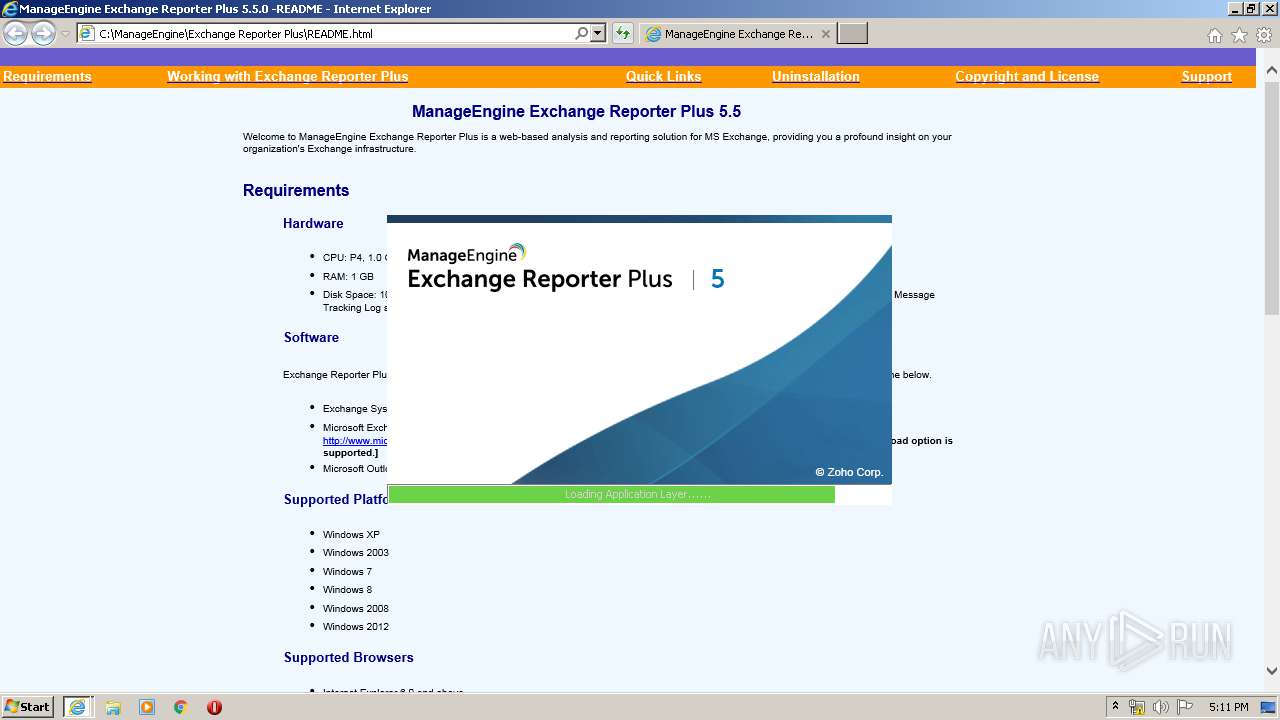This screenshot has width=1280, height=720.
Task: Click the Windows Start button
Action: point(28,707)
